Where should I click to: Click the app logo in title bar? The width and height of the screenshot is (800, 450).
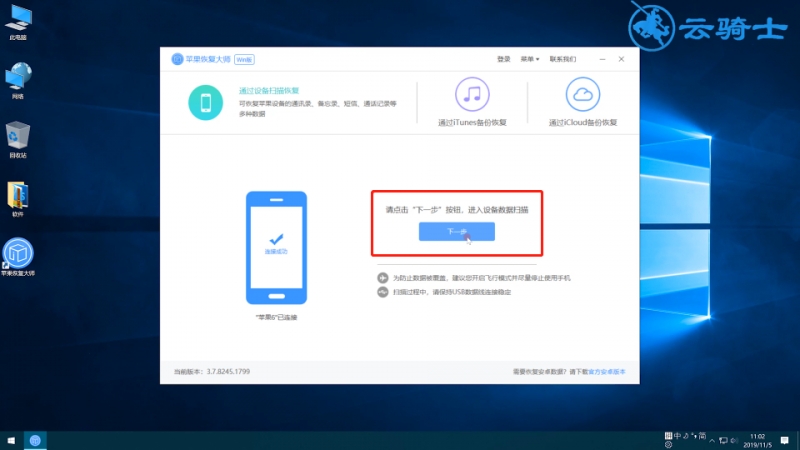177,59
